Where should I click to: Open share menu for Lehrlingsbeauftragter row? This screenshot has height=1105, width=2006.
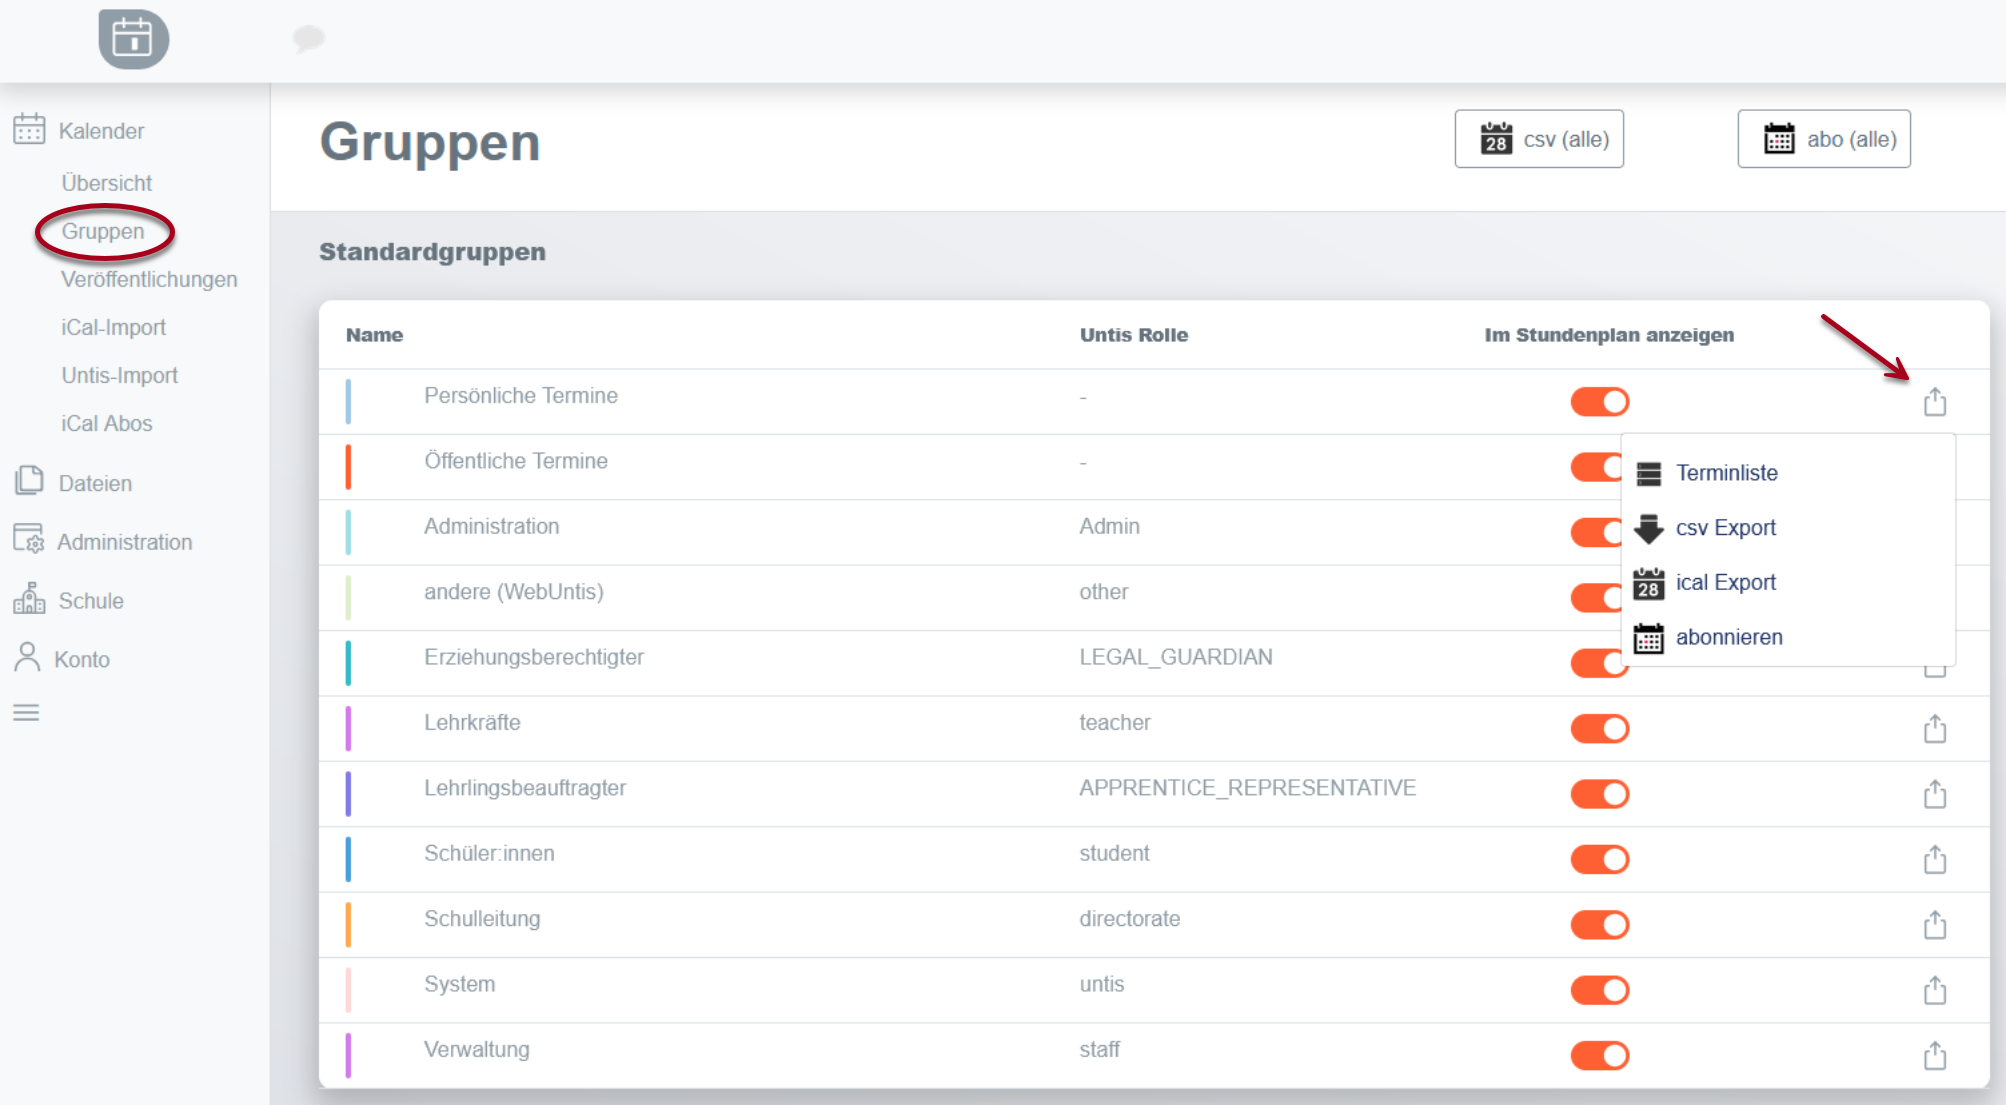tap(1935, 794)
